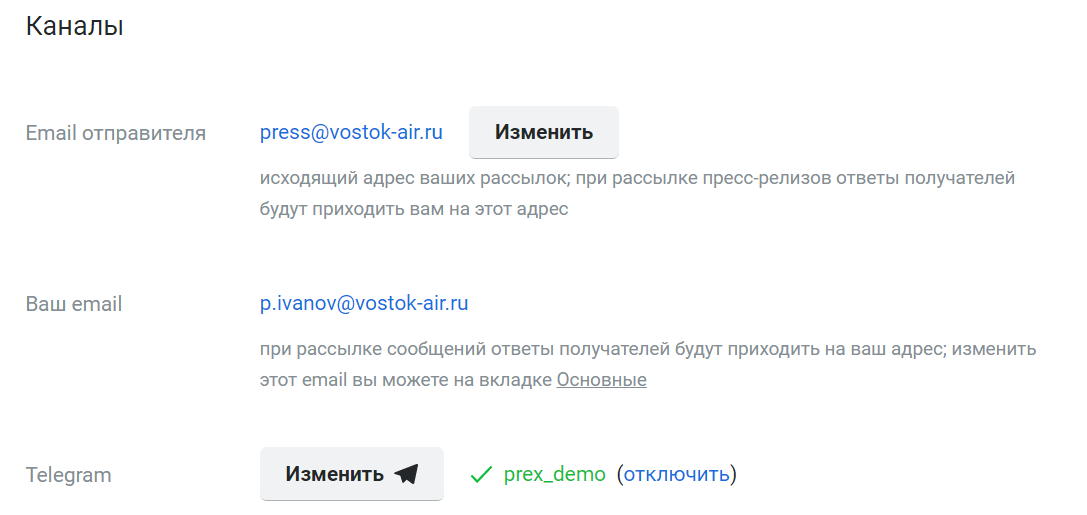1087x515 pixels.
Task: Click the text 'этот email вы можете на вкладке'
Action: 406,380
